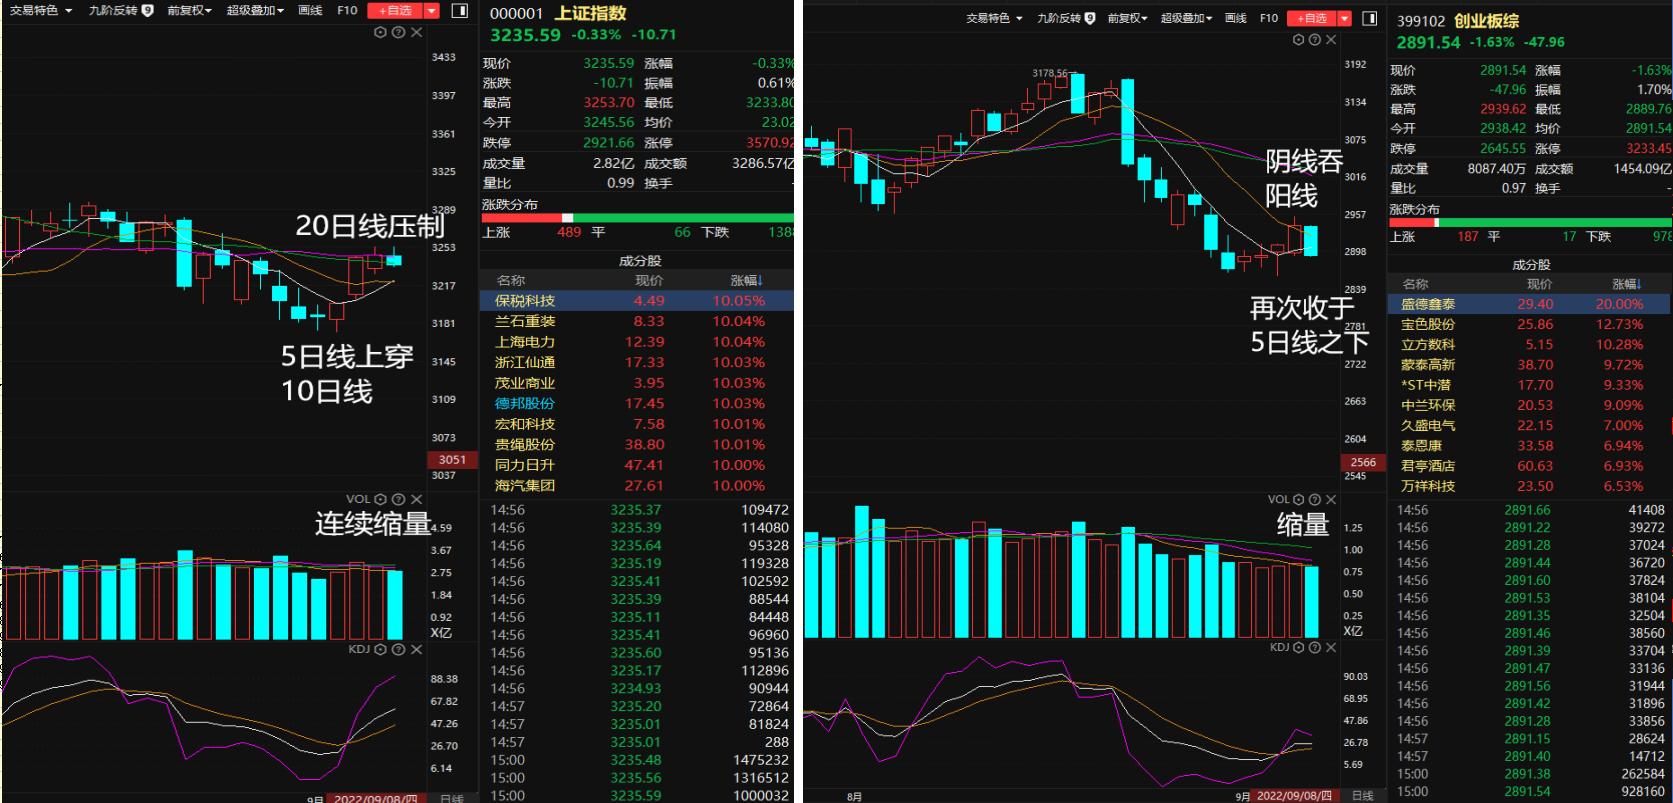Expand 交易特色 dropdown in ChiNext toolbar

tap(994, 18)
